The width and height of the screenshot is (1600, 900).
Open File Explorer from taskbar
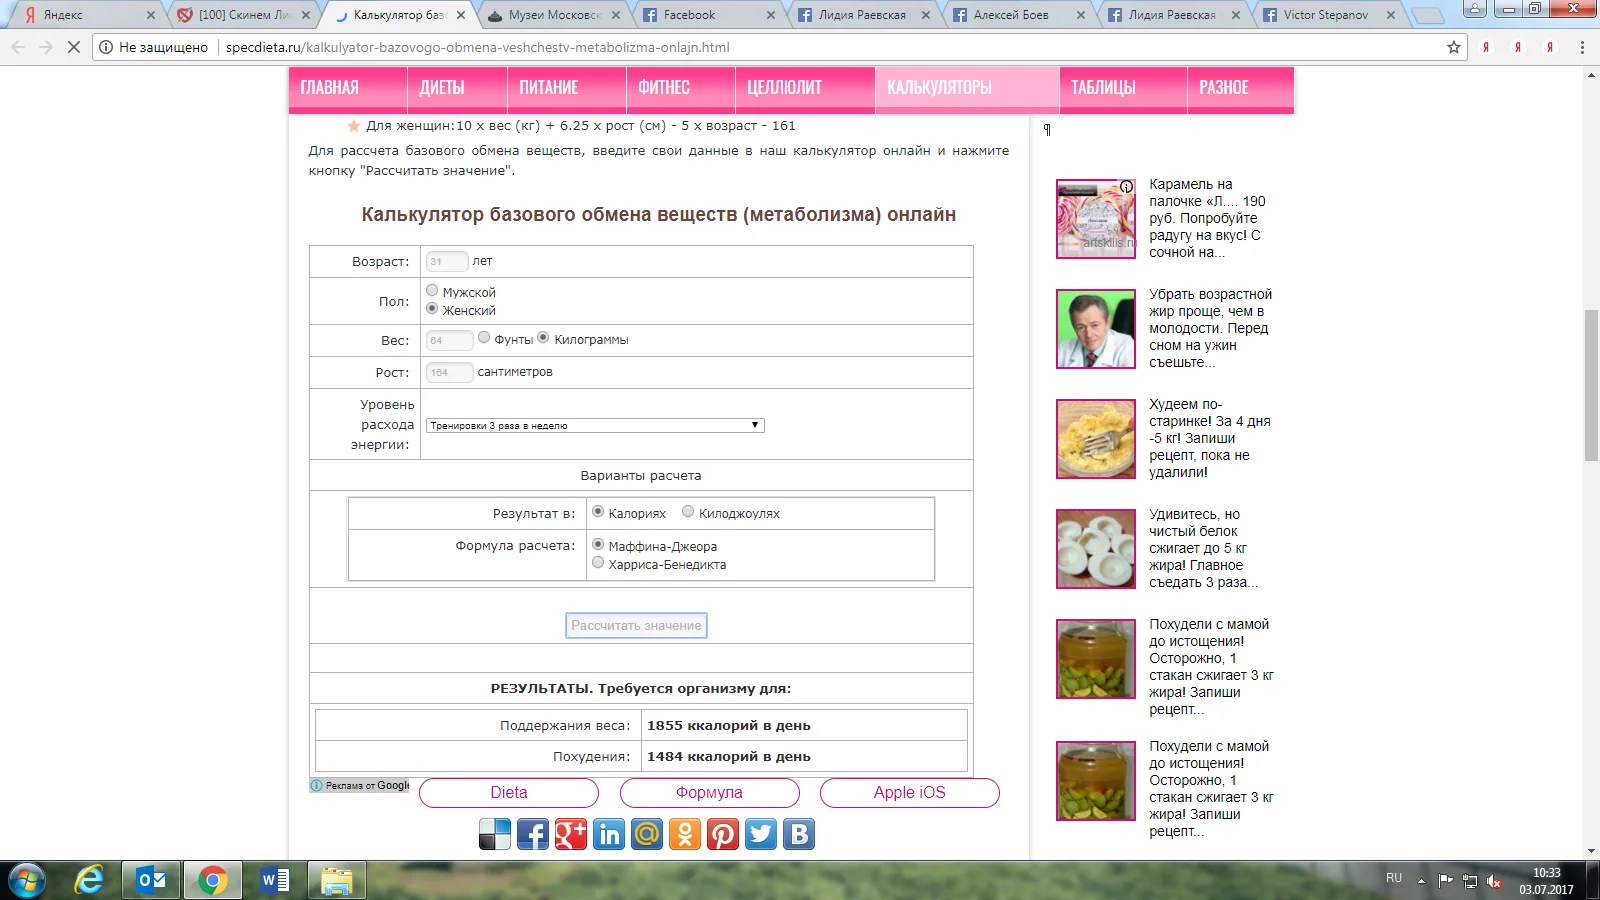pos(337,880)
